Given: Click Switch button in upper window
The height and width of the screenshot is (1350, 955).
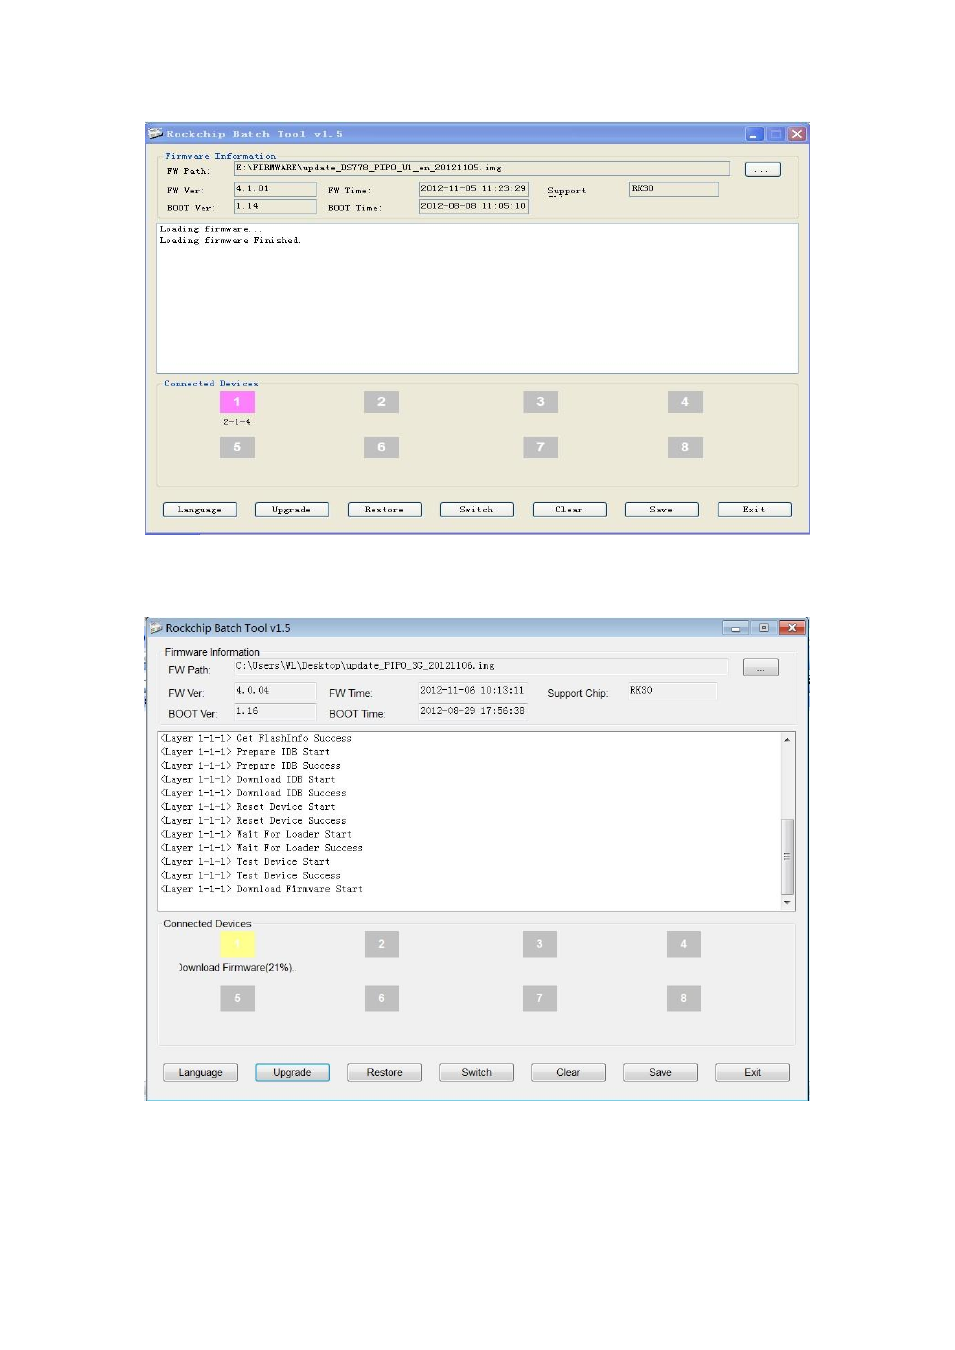Looking at the screenshot, I should click(476, 510).
